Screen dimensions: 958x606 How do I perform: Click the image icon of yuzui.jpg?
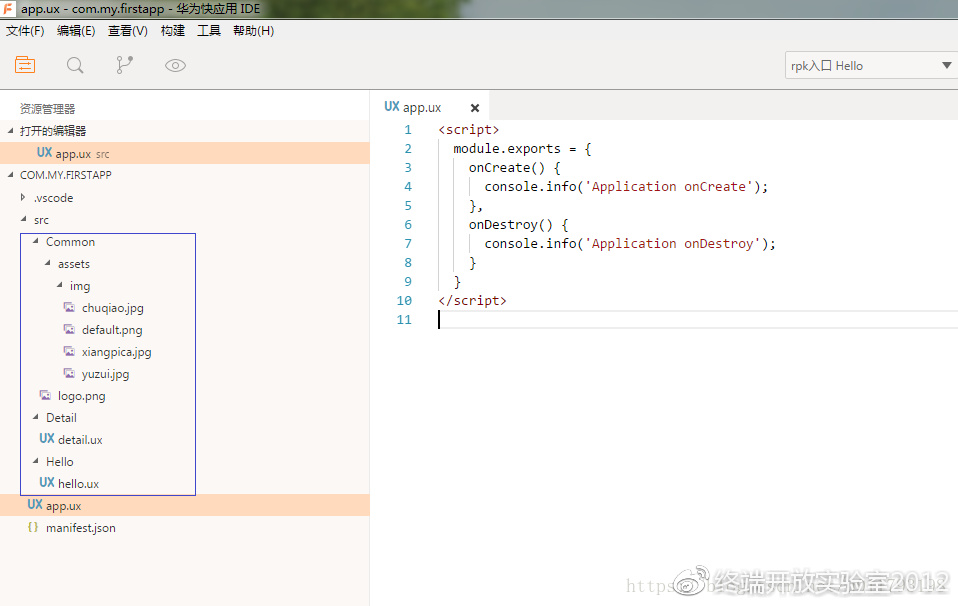coord(70,373)
